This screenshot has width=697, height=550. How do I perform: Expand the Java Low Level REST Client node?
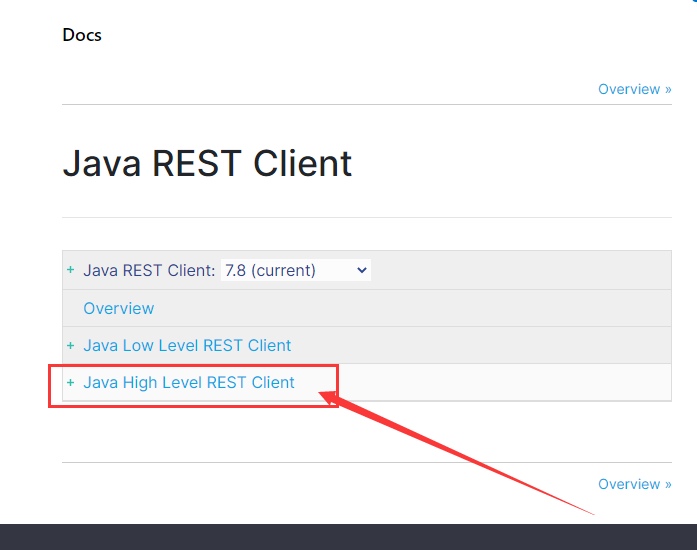point(70,346)
